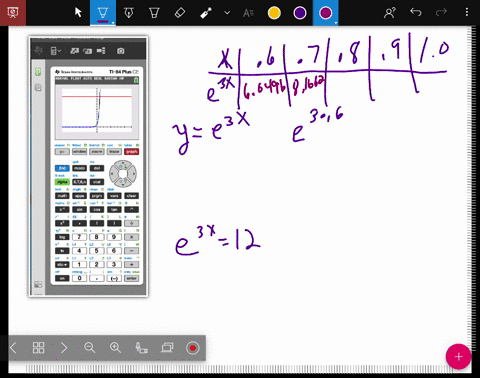Click the calculator ln key
480x378 pixels.
(62, 251)
